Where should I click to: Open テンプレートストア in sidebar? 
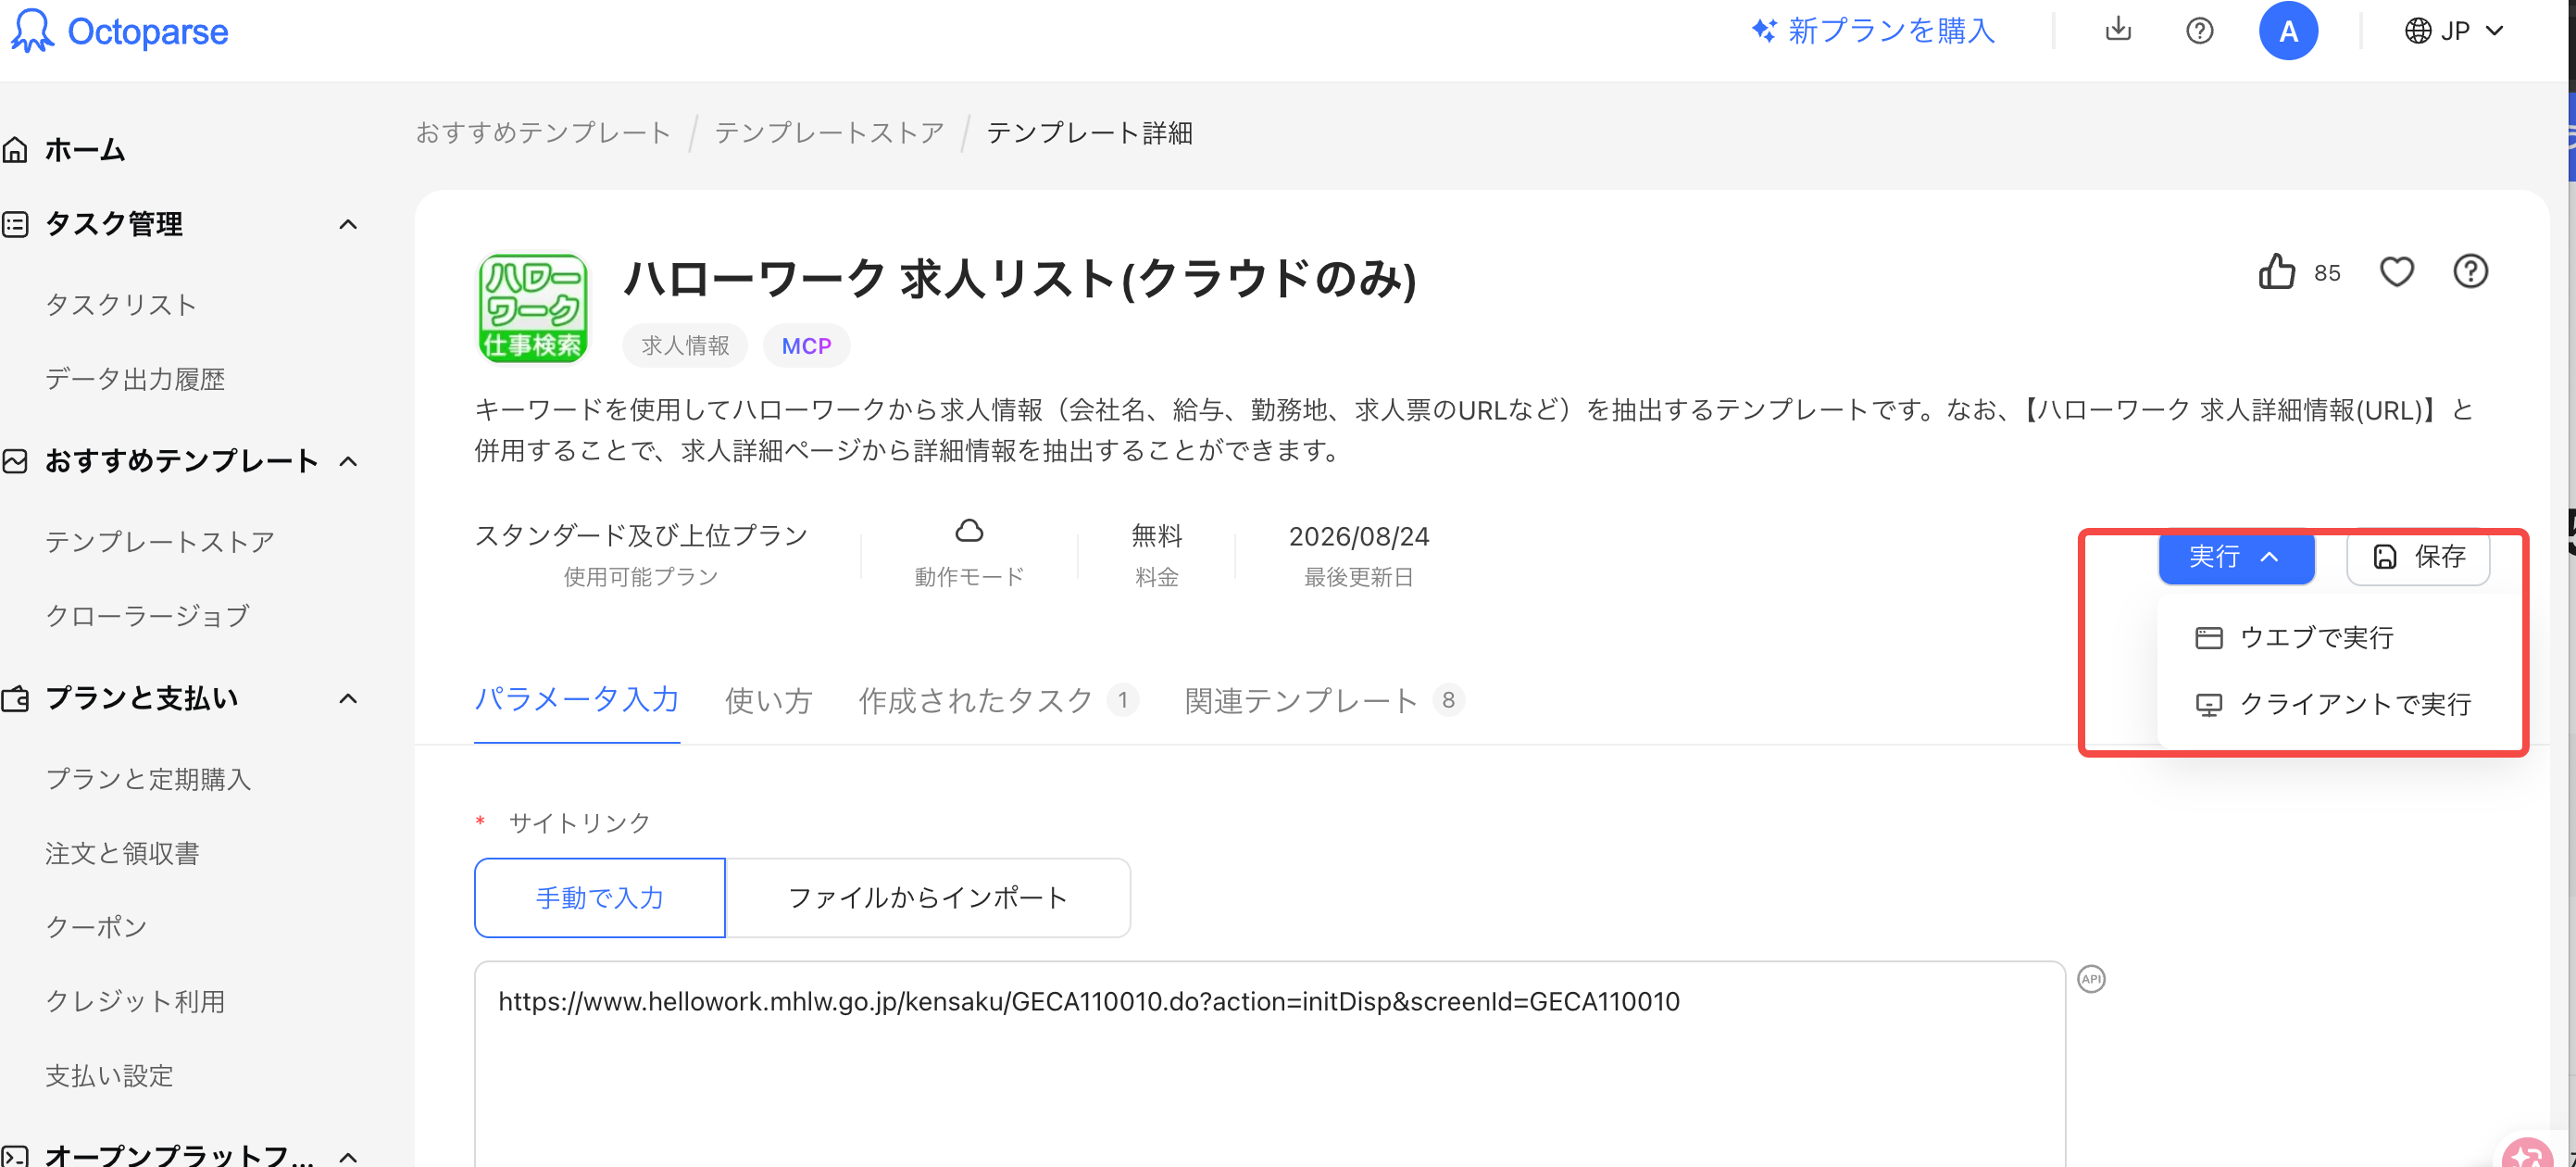pyautogui.click(x=160, y=542)
